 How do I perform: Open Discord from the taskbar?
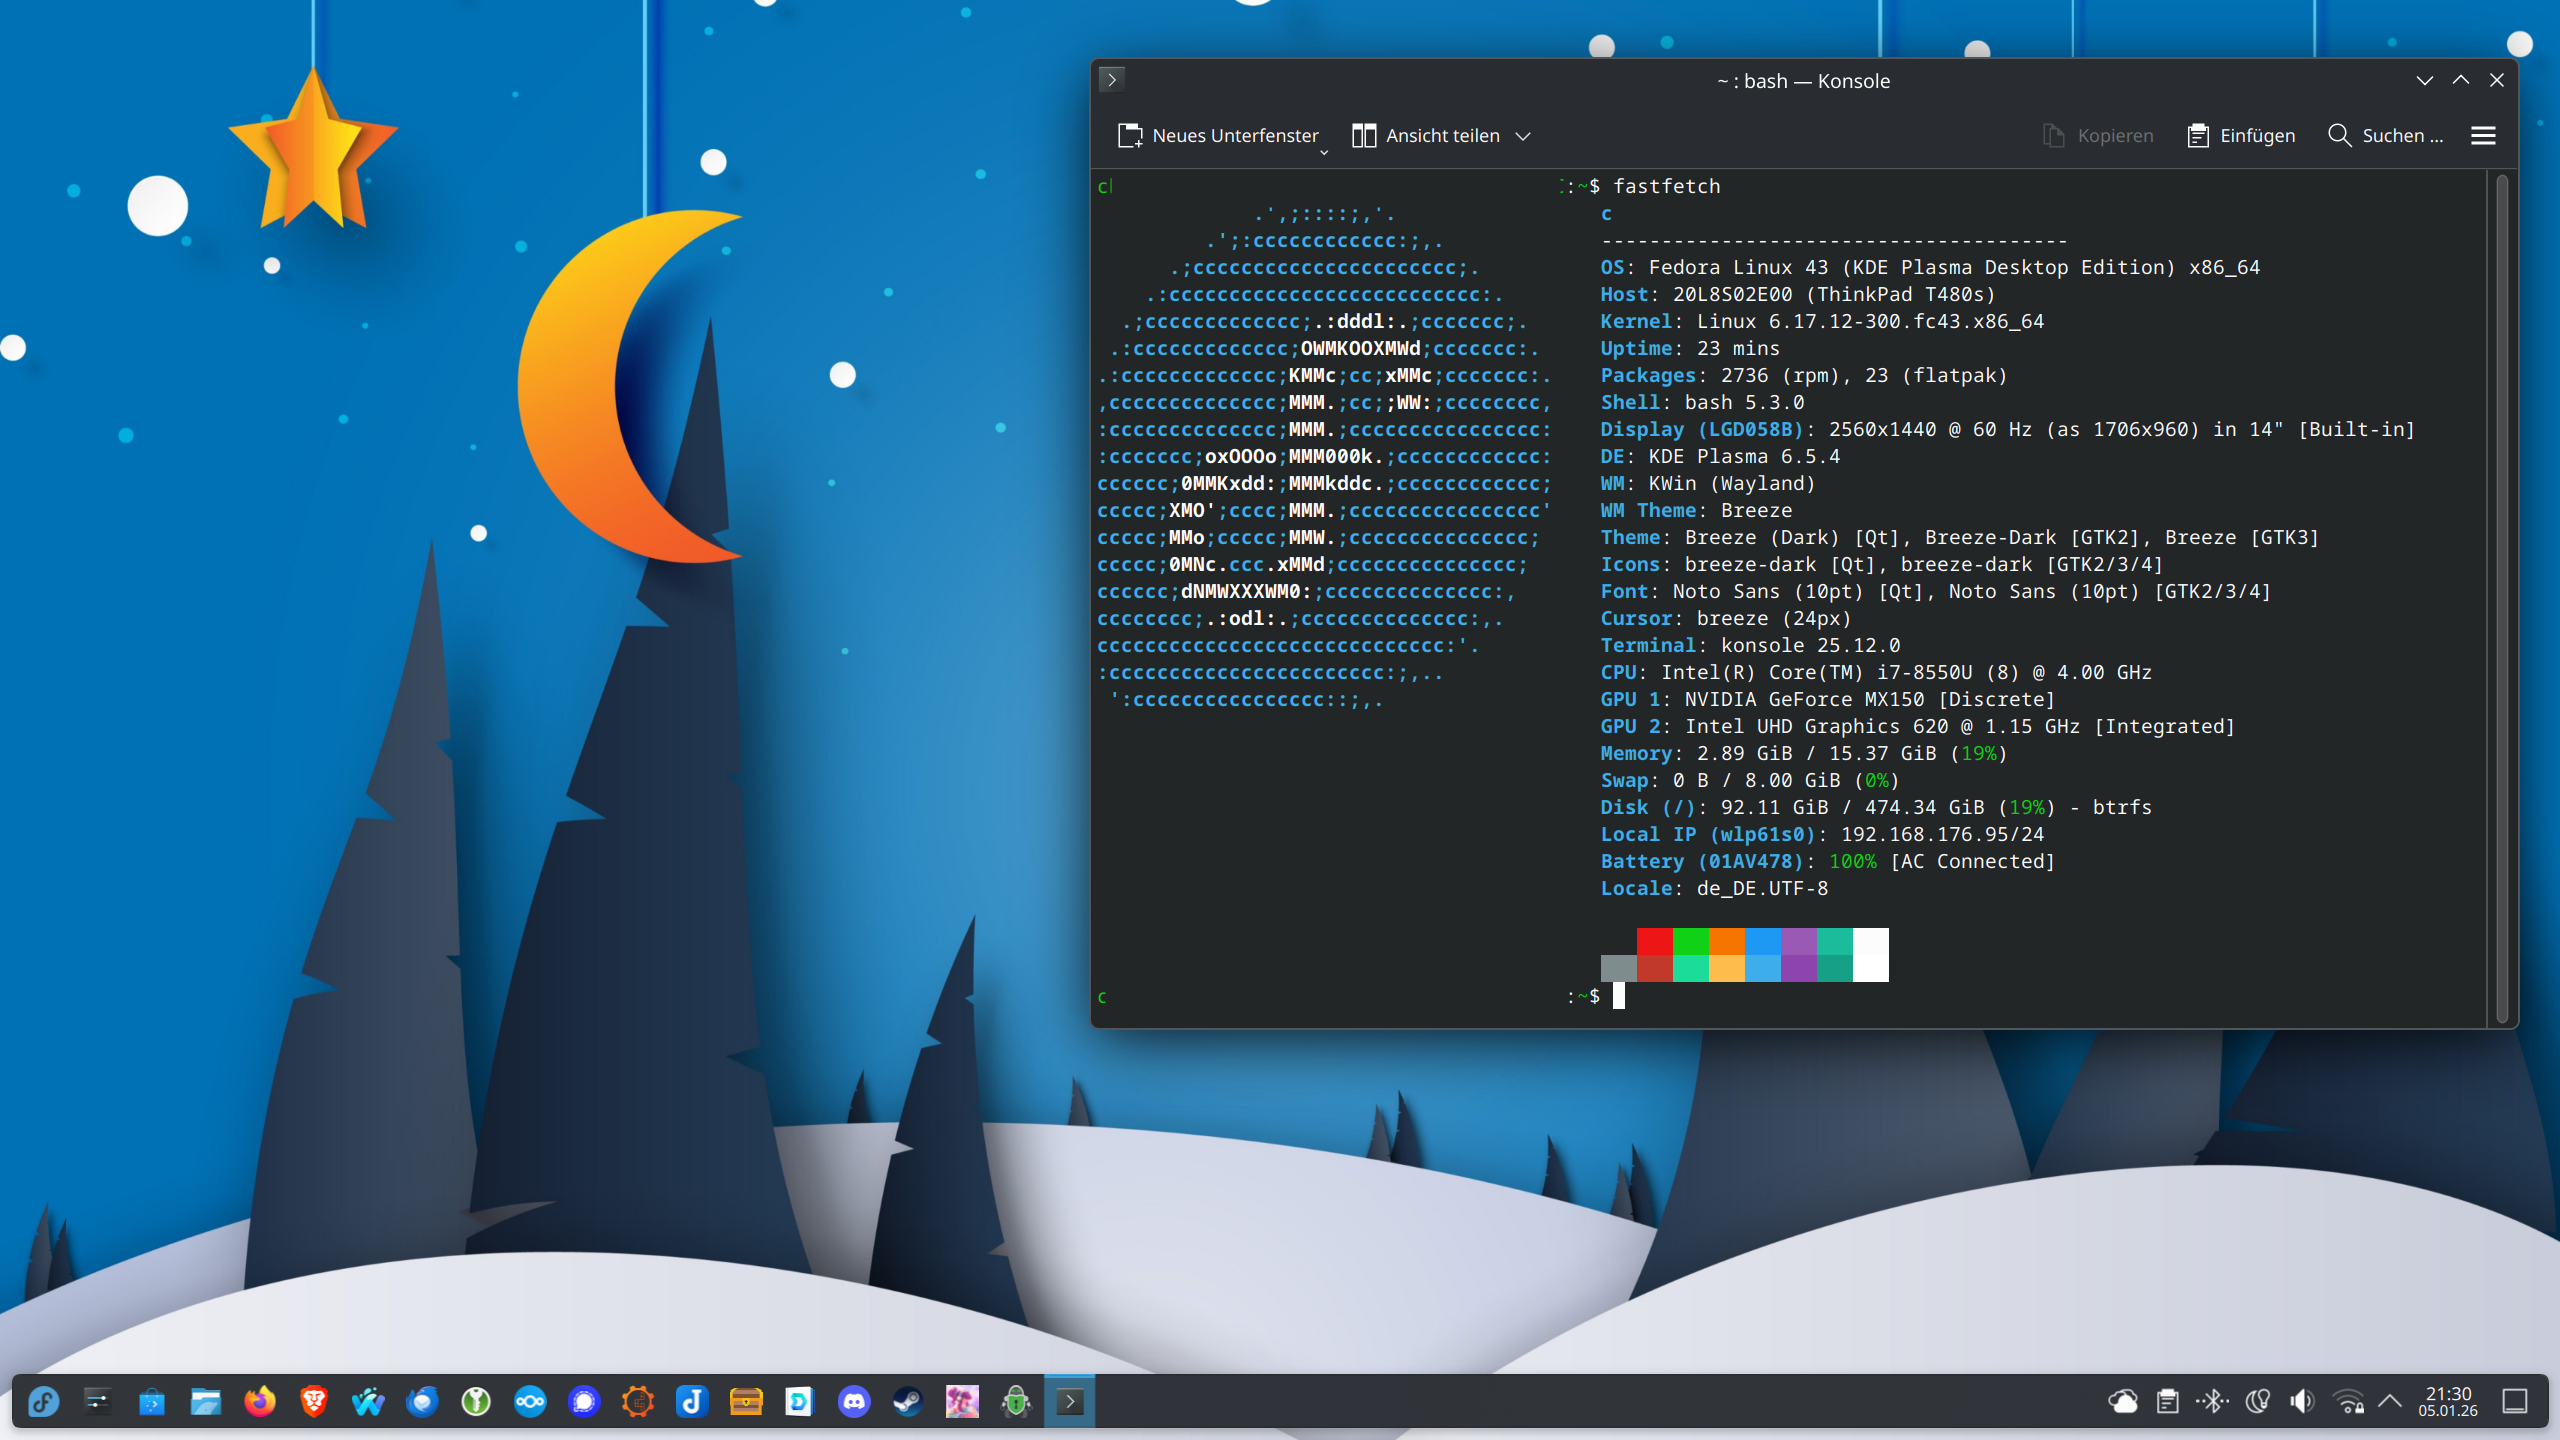(x=854, y=1402)
